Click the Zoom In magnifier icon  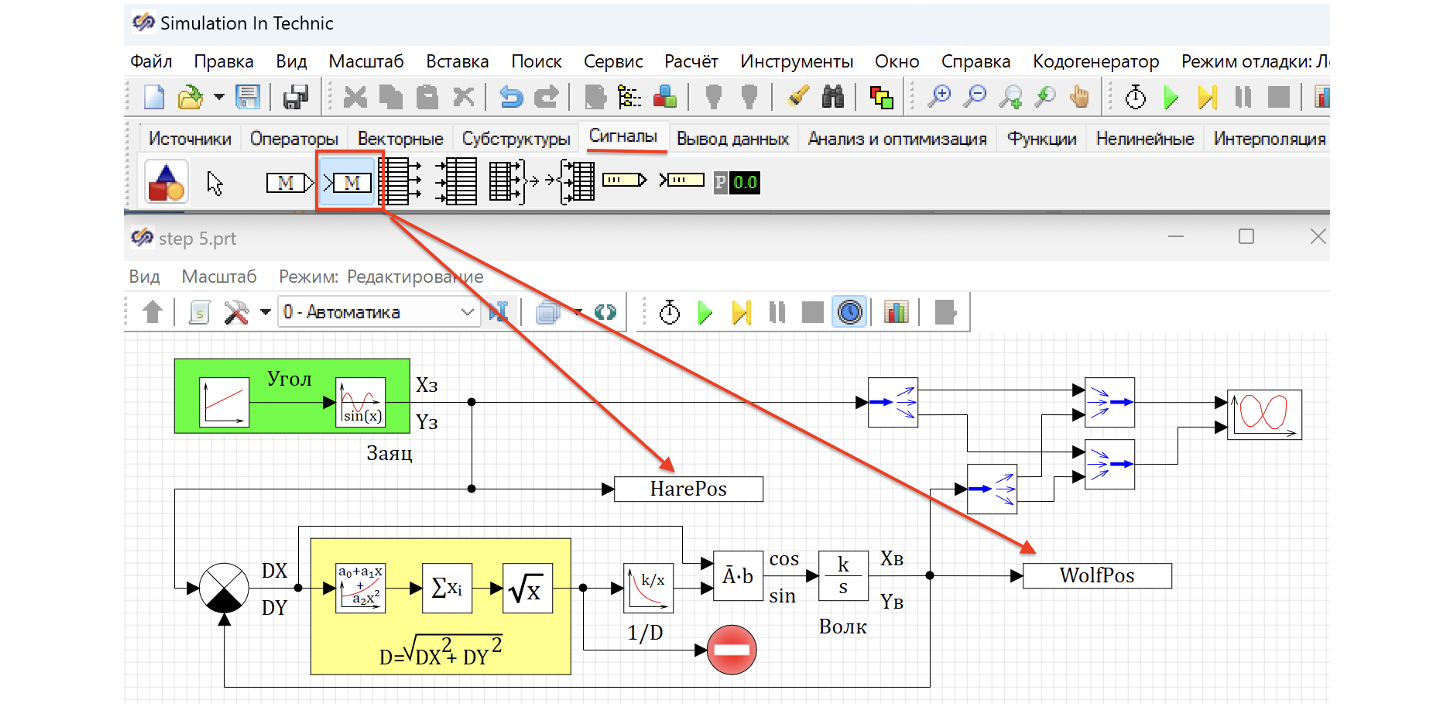click(939, 97)
